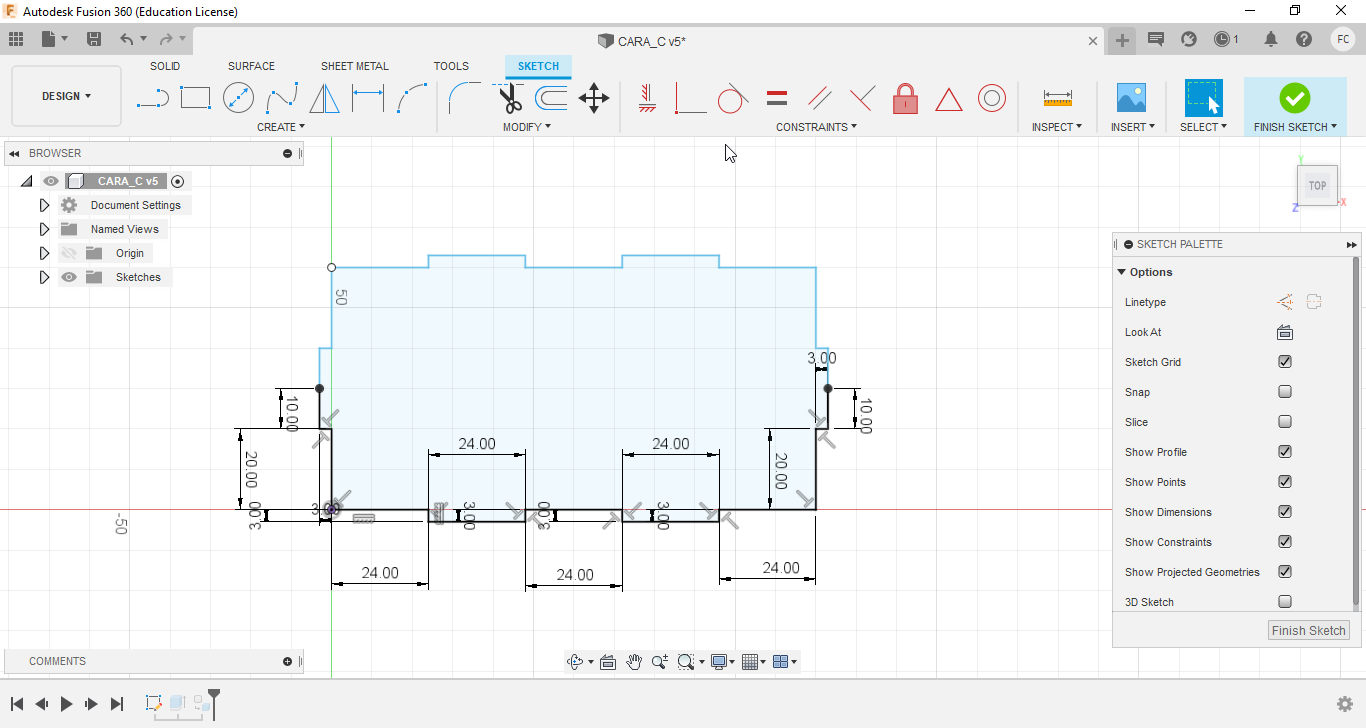Open the CREATE dropdown menu

(x=281, y=127)
